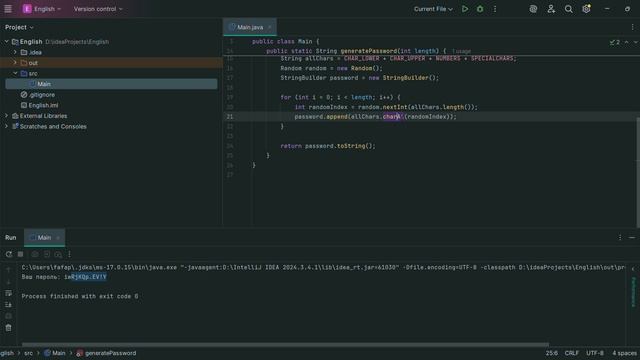Click src breadcrumb in navigation bar
The image size is (640, 360).
pyautogui.click(x=28, y=353)
